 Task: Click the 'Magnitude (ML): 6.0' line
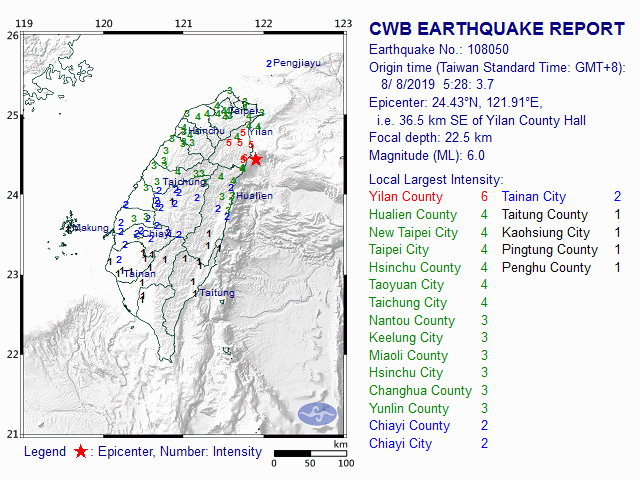[x=427, y=156]
